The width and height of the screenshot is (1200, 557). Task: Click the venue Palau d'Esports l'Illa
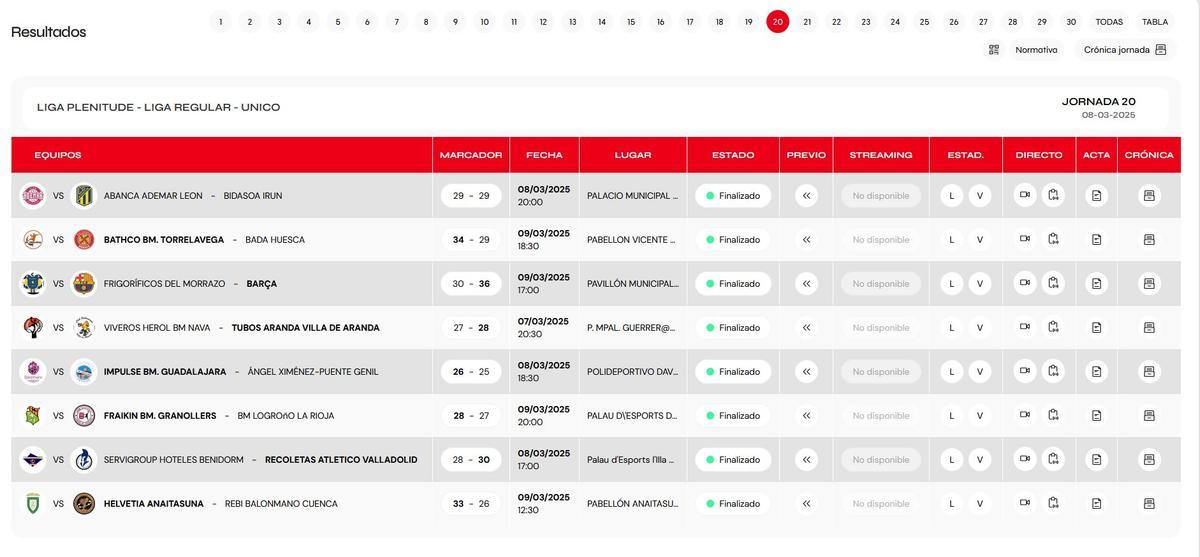[630, 460]
